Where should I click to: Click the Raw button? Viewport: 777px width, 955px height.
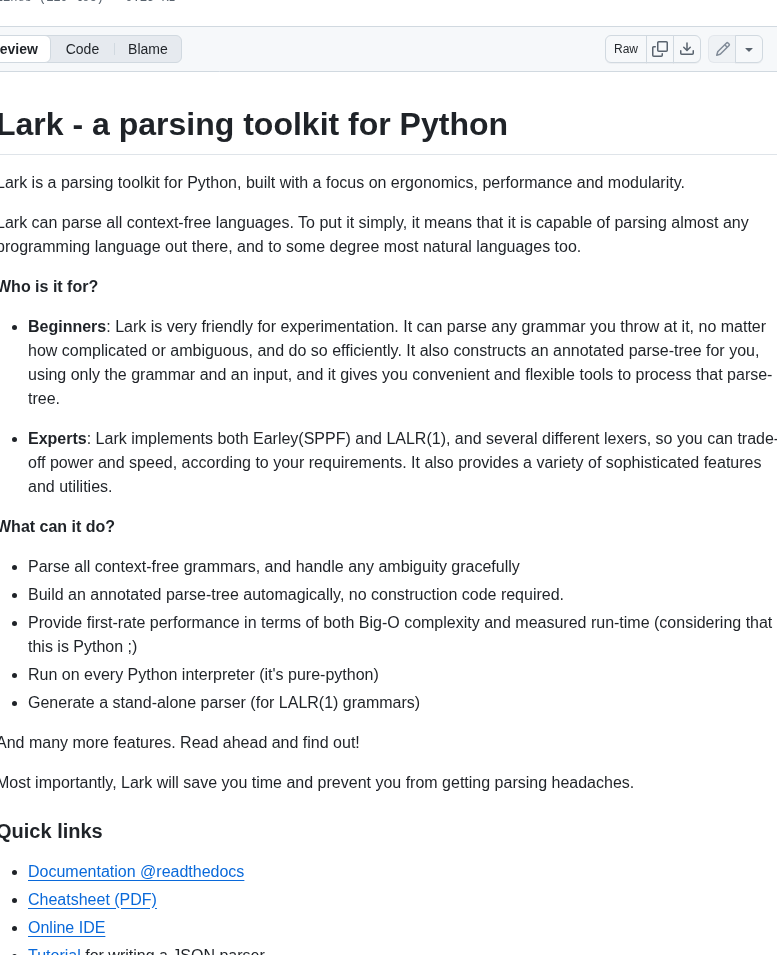(x=625, y=48)
